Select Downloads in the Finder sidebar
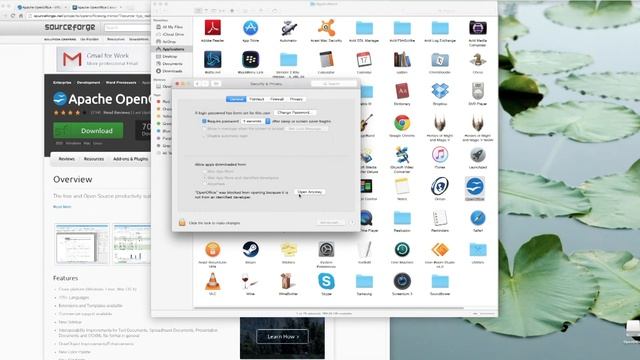 tap(172, 71)
